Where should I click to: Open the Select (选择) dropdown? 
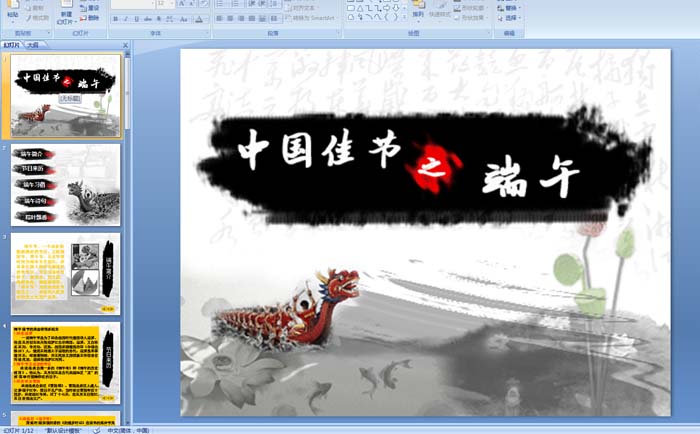pos(509,18)
